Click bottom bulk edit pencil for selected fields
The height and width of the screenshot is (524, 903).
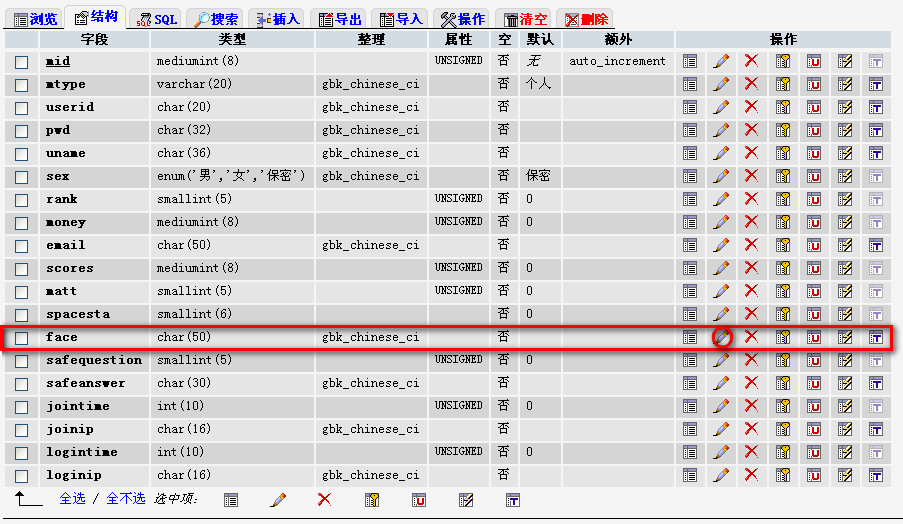pyautogui.click(x=278, y=499)
